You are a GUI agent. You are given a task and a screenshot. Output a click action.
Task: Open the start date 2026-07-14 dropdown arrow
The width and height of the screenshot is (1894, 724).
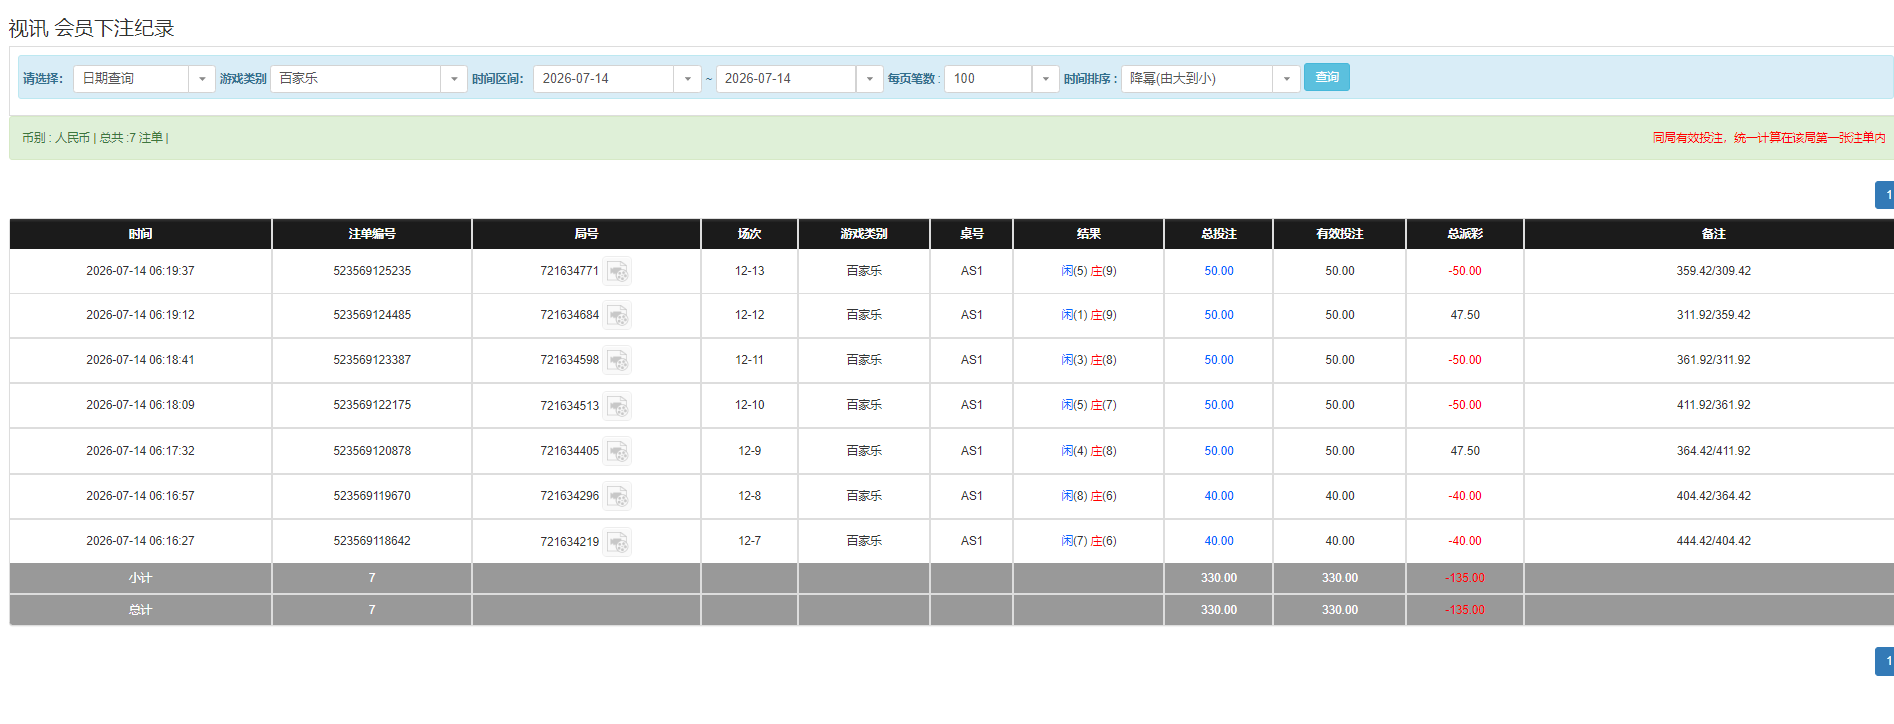coord(687,79)
